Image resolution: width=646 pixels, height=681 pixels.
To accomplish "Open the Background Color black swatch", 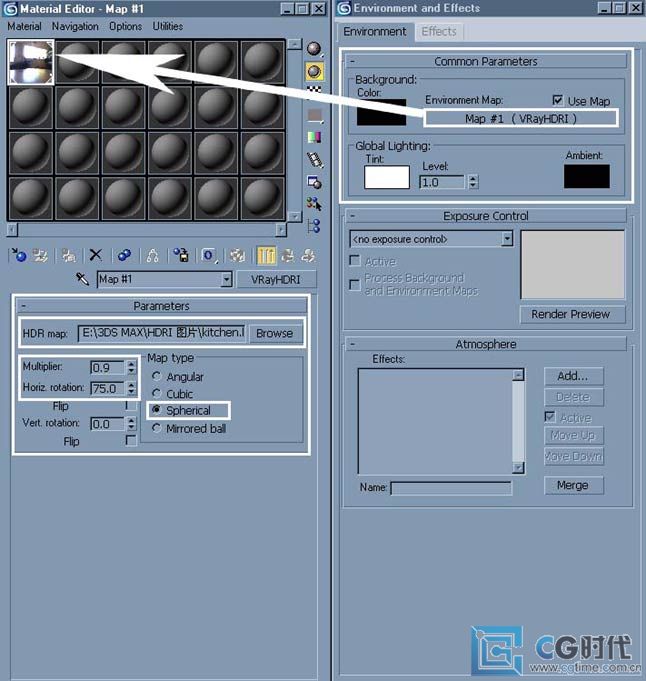I will pyautogui.click(x=381, y=112).
